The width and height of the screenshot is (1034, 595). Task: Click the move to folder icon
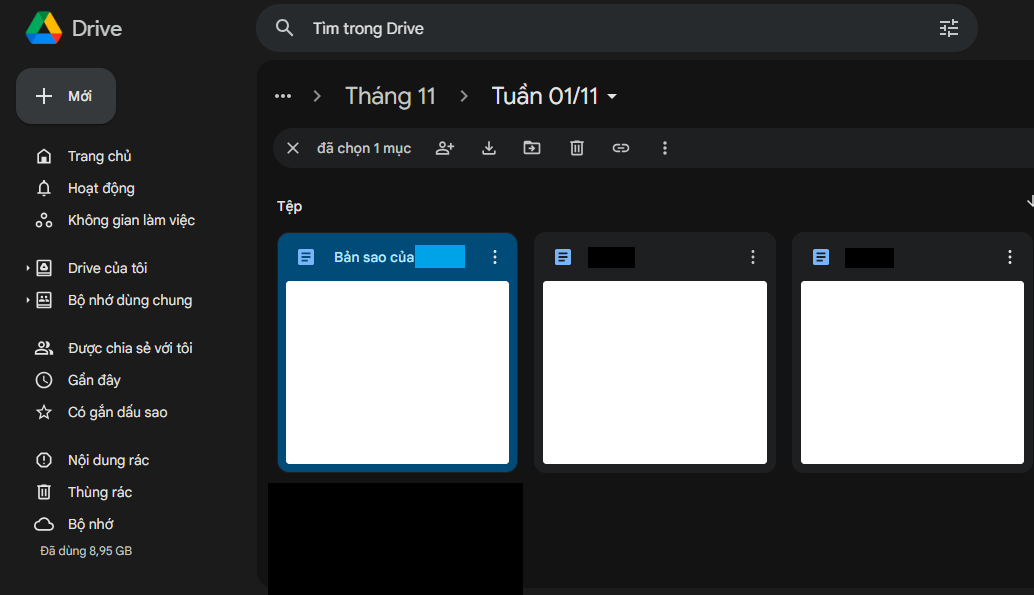click(532, 148)
